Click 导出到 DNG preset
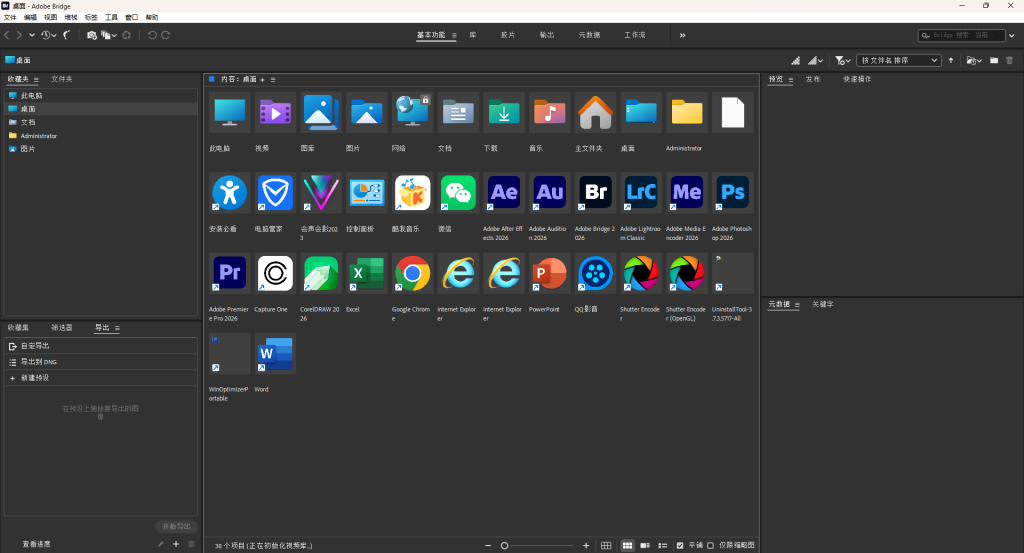 tap(101, 362)
